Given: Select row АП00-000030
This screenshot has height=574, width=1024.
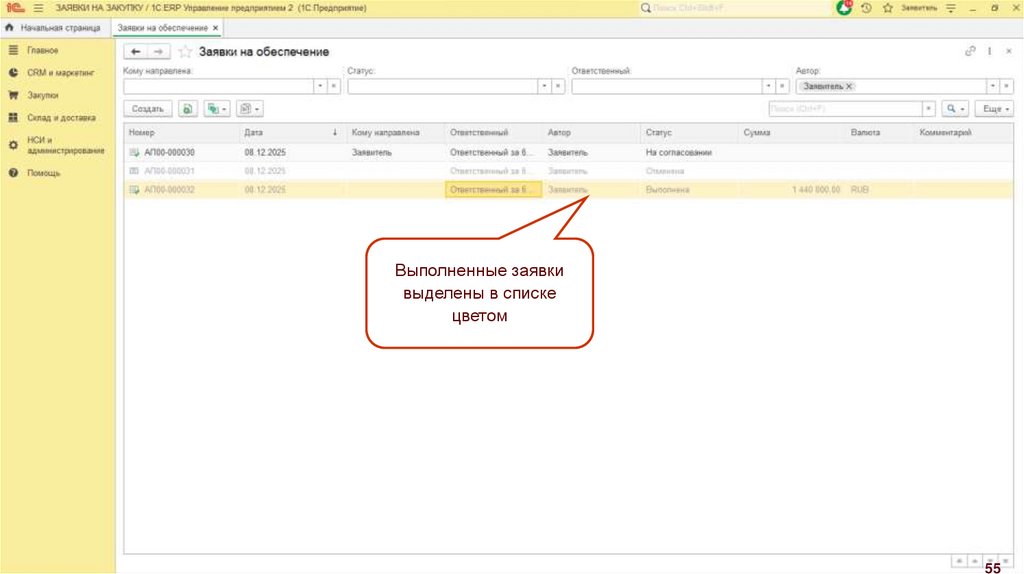Looking at the screenshot, I should (568, 152).
